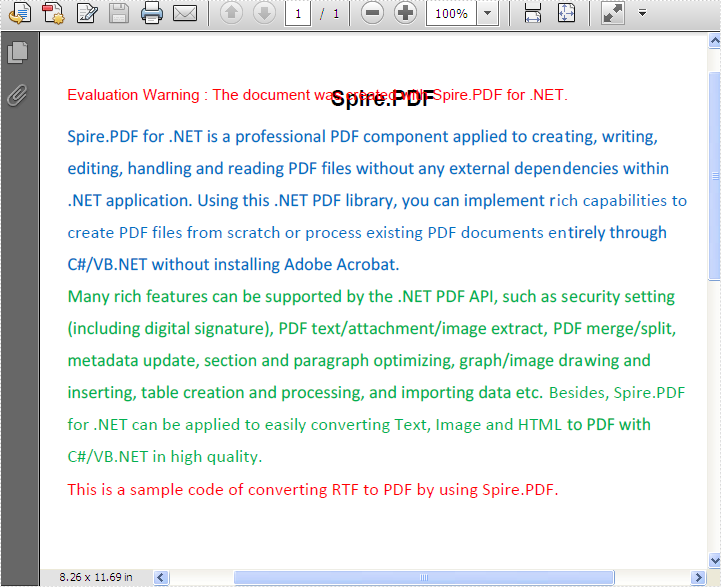Click 'C#/VB.NET in high quality.' green line

point(165,457)
